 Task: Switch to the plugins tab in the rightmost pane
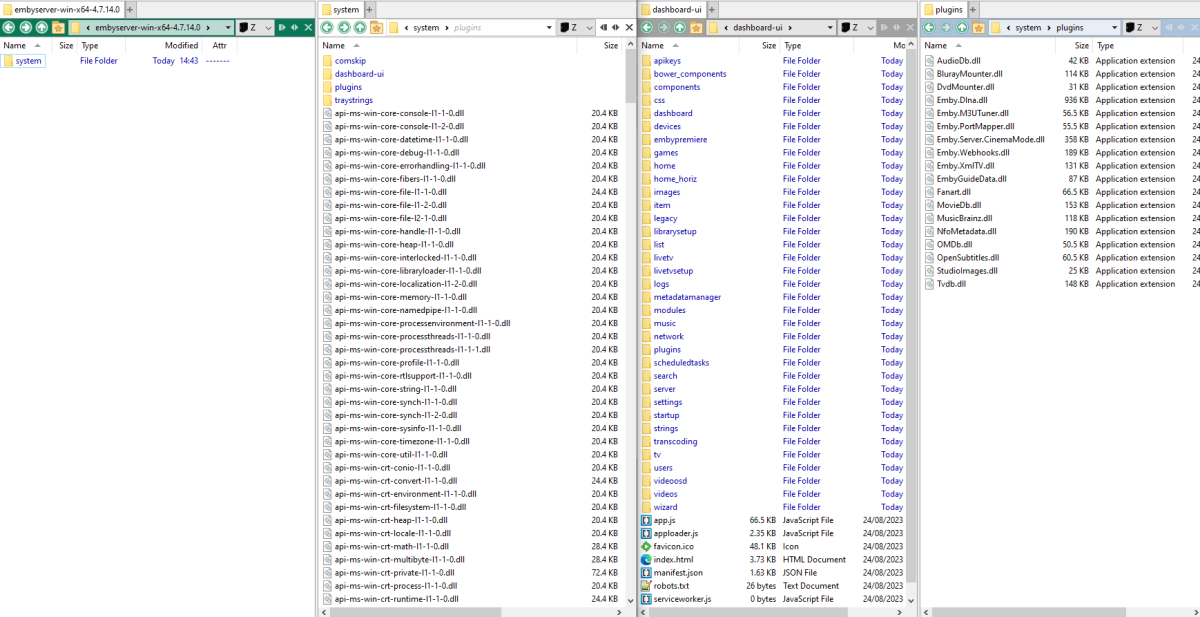[x=947, y=8]
